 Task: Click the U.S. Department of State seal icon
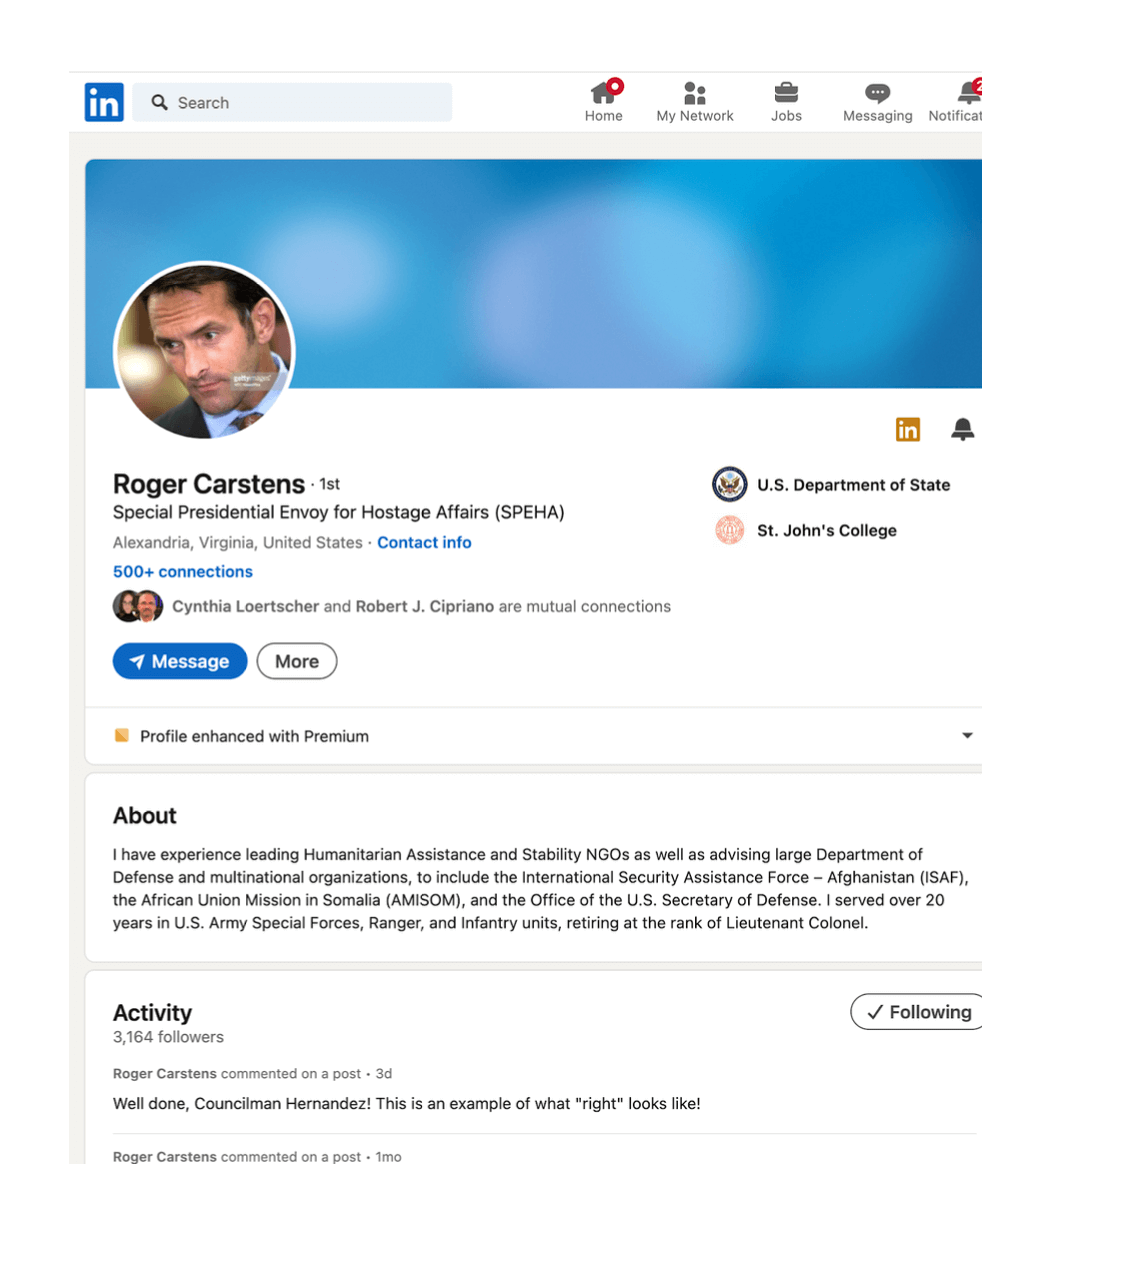click(730, 484)
